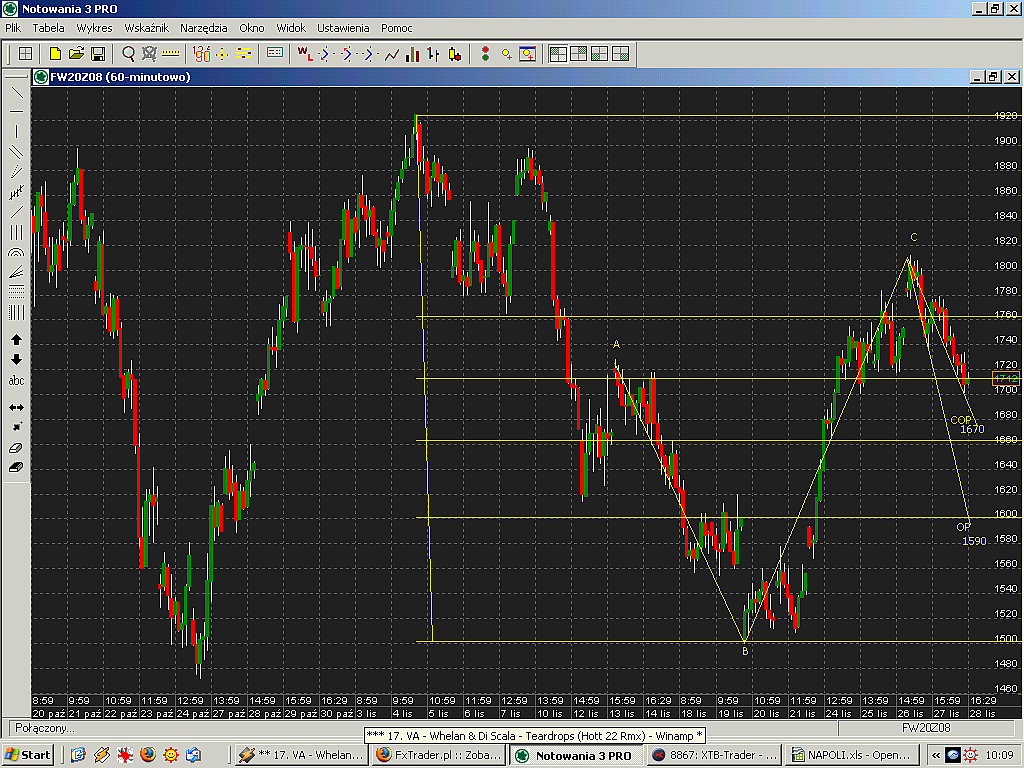The height and width of the screenshot is (768, 1024).
Task: Open the Wskaźnik menu
Action: [146, 28]
